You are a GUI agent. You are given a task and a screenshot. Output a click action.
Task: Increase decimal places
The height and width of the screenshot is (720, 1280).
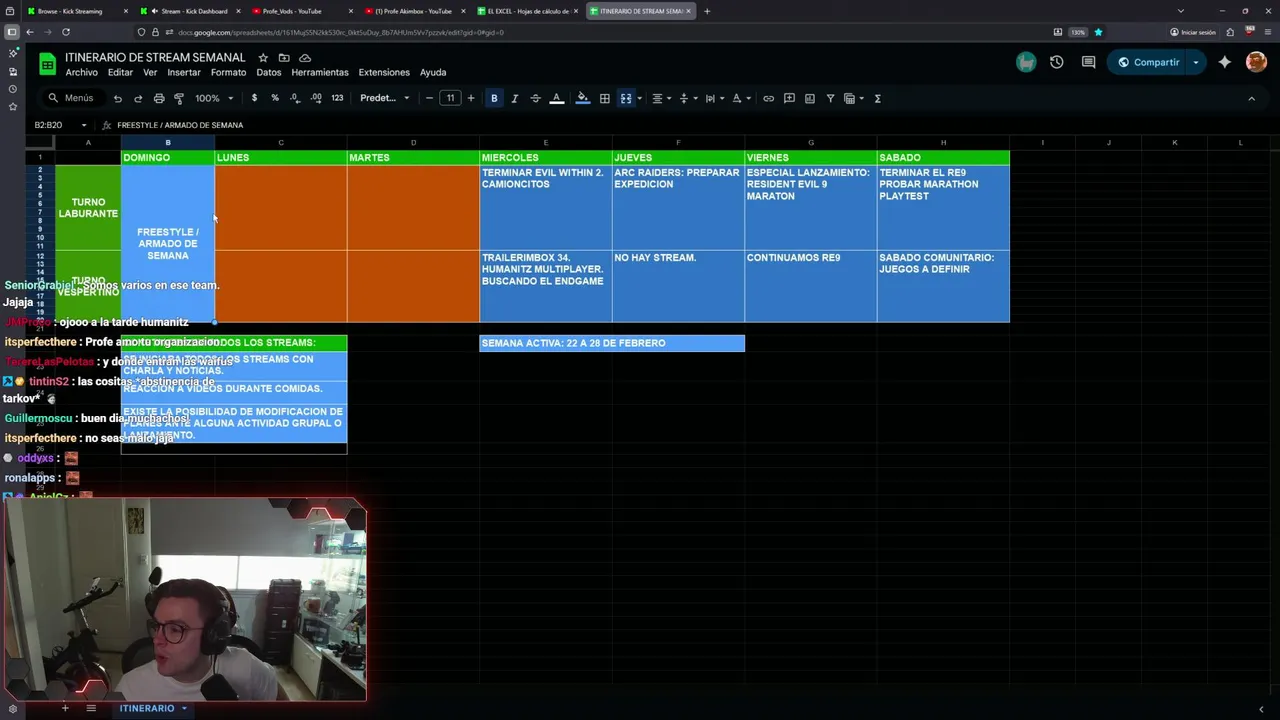click(x=316, y=98)
